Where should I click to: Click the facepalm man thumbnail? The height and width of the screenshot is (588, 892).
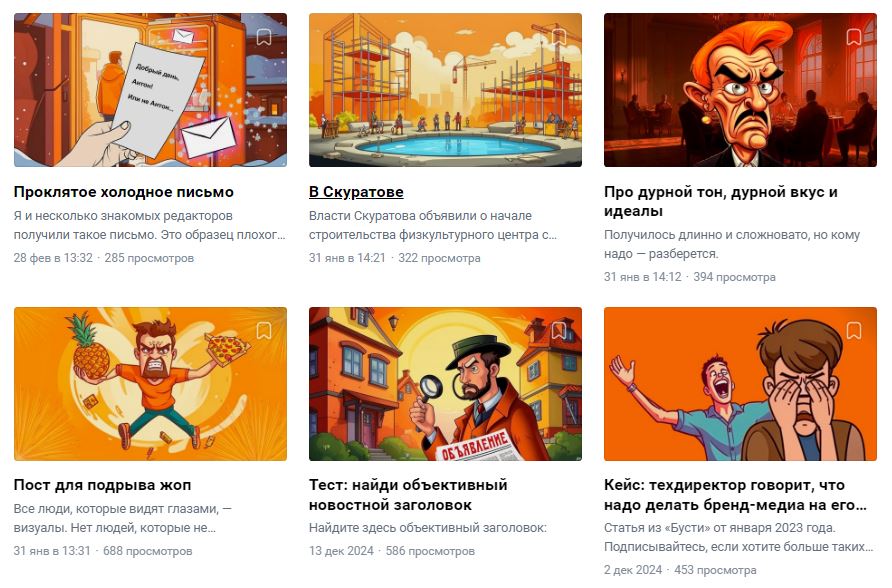pyautogui.click(x=740, y=384)
